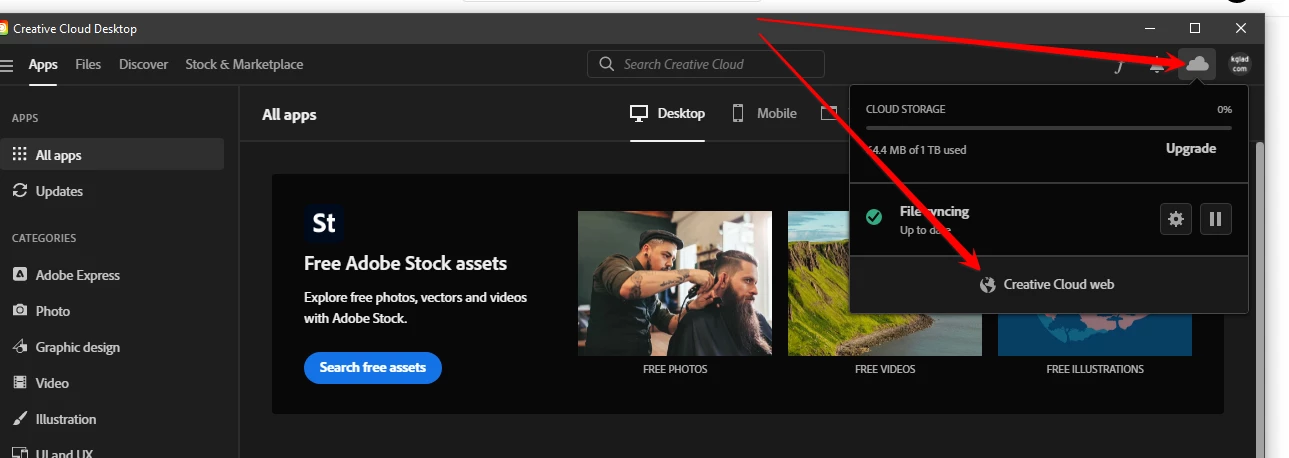Screen dimensions: 1289x458
Task: Open the hamburger menu in Creative Cloud
Action: pos(6,65)
